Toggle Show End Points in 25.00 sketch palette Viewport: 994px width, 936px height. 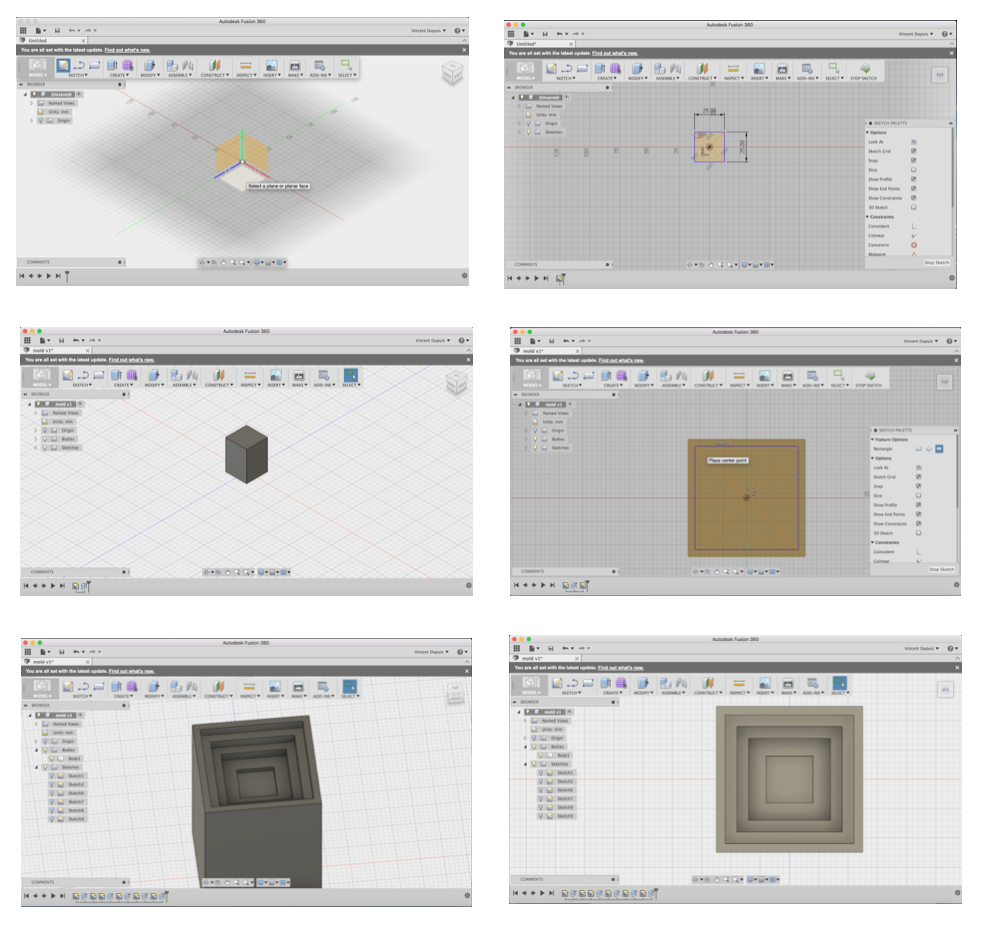coord(913,188)
